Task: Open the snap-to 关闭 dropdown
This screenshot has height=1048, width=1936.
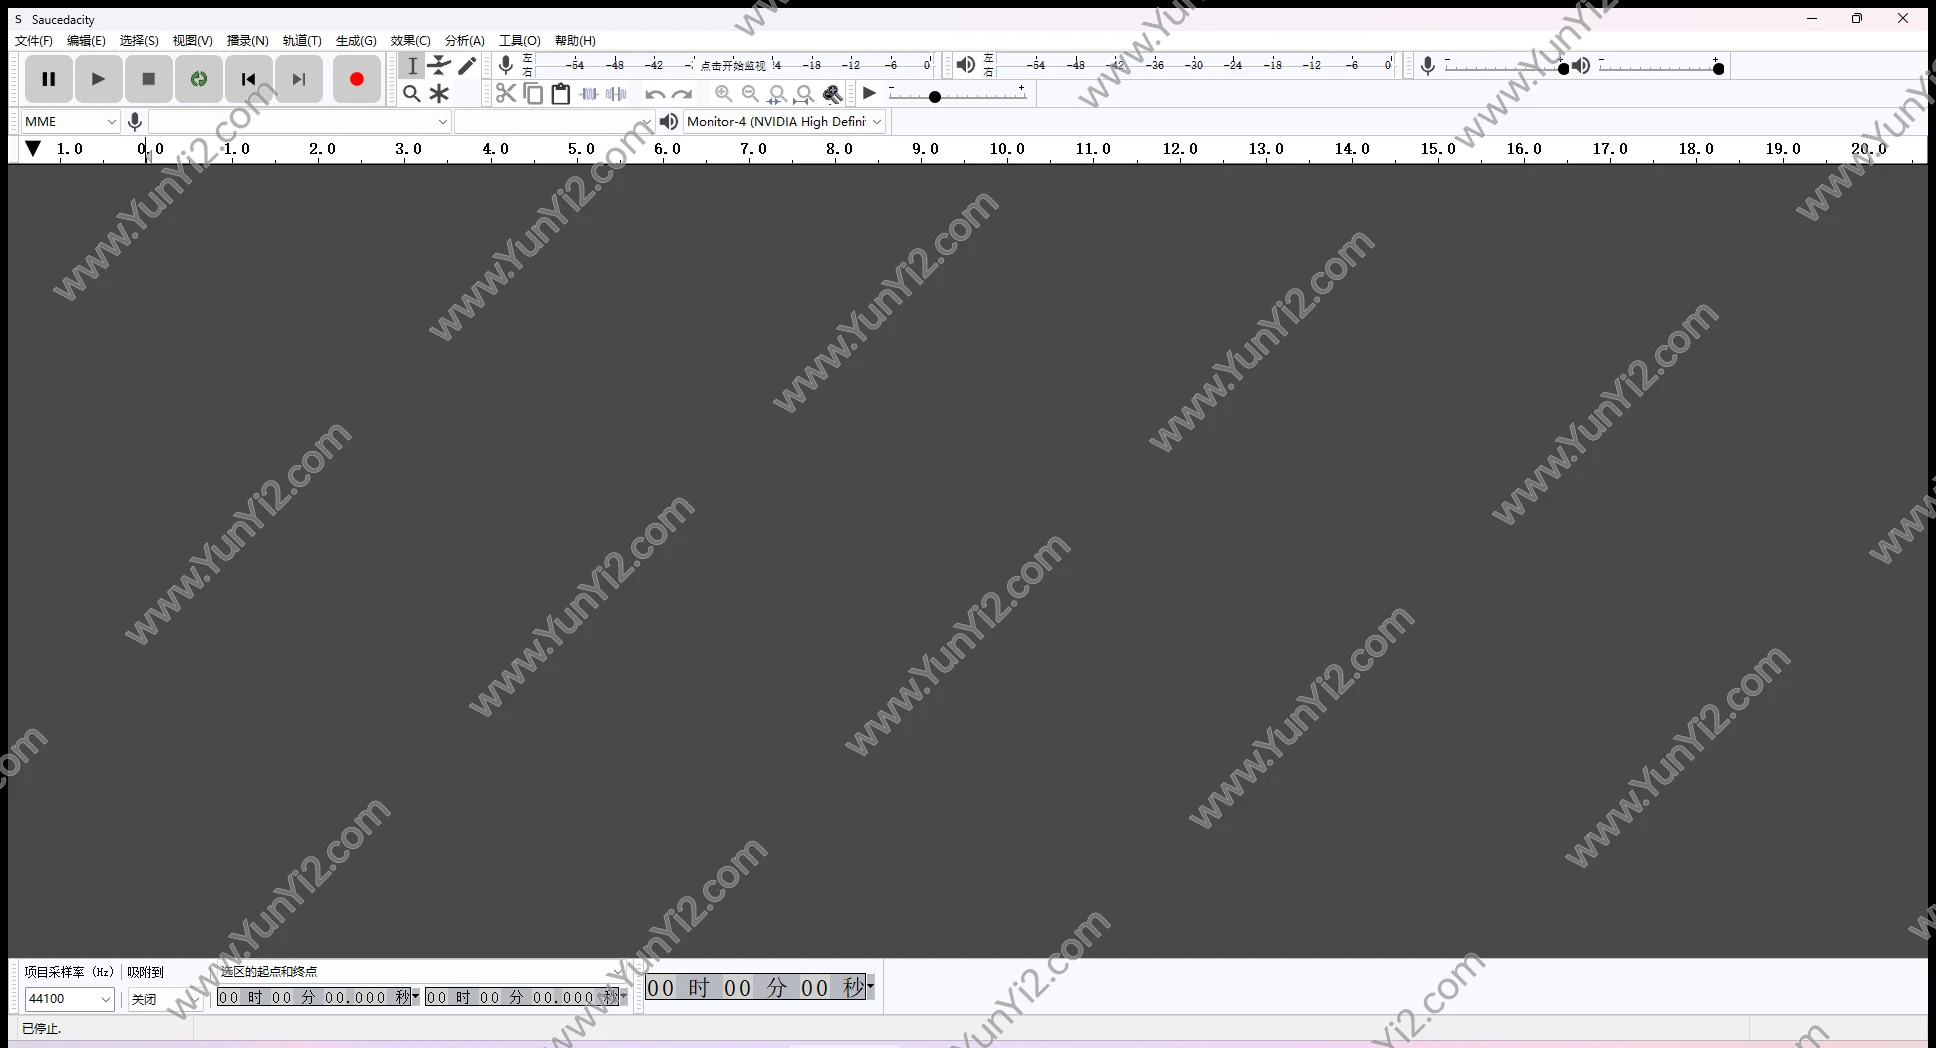Action: [x=165, y=998]
